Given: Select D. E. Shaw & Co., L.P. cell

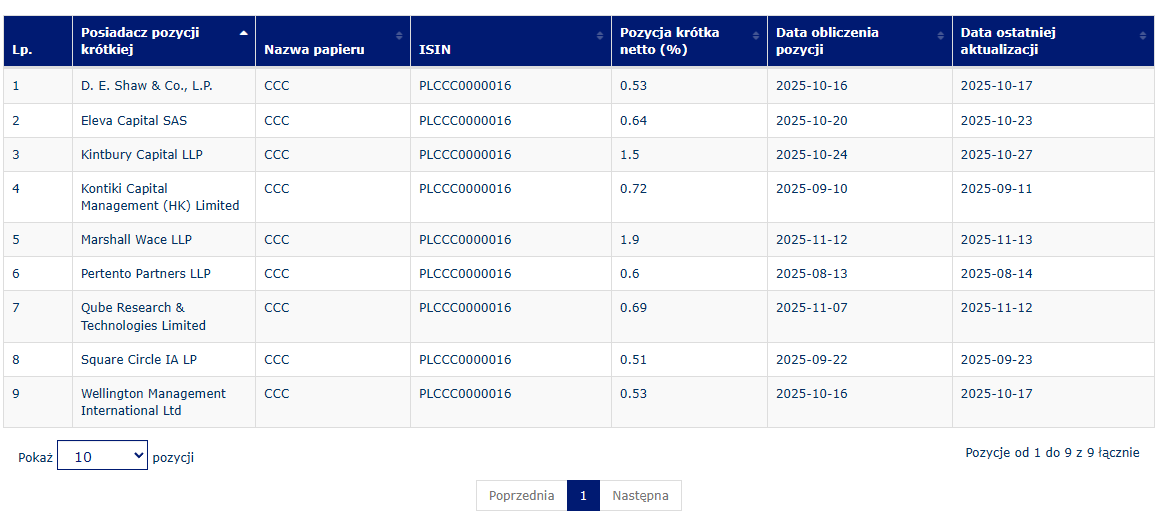Looking at the screenshot, I should pyautogui.click(x=164, y=86).
